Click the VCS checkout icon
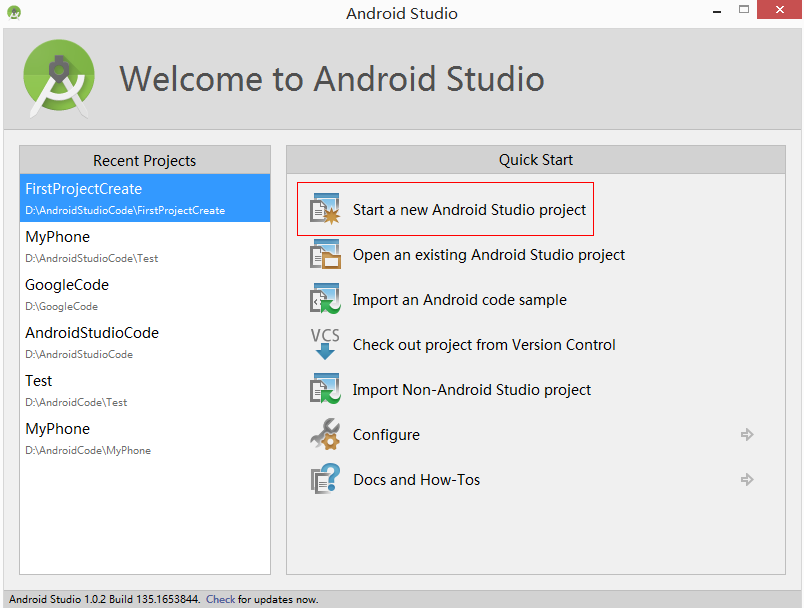The width and height of the screenshot is (804, 608). pyautogui.click(x=325, y=344)
